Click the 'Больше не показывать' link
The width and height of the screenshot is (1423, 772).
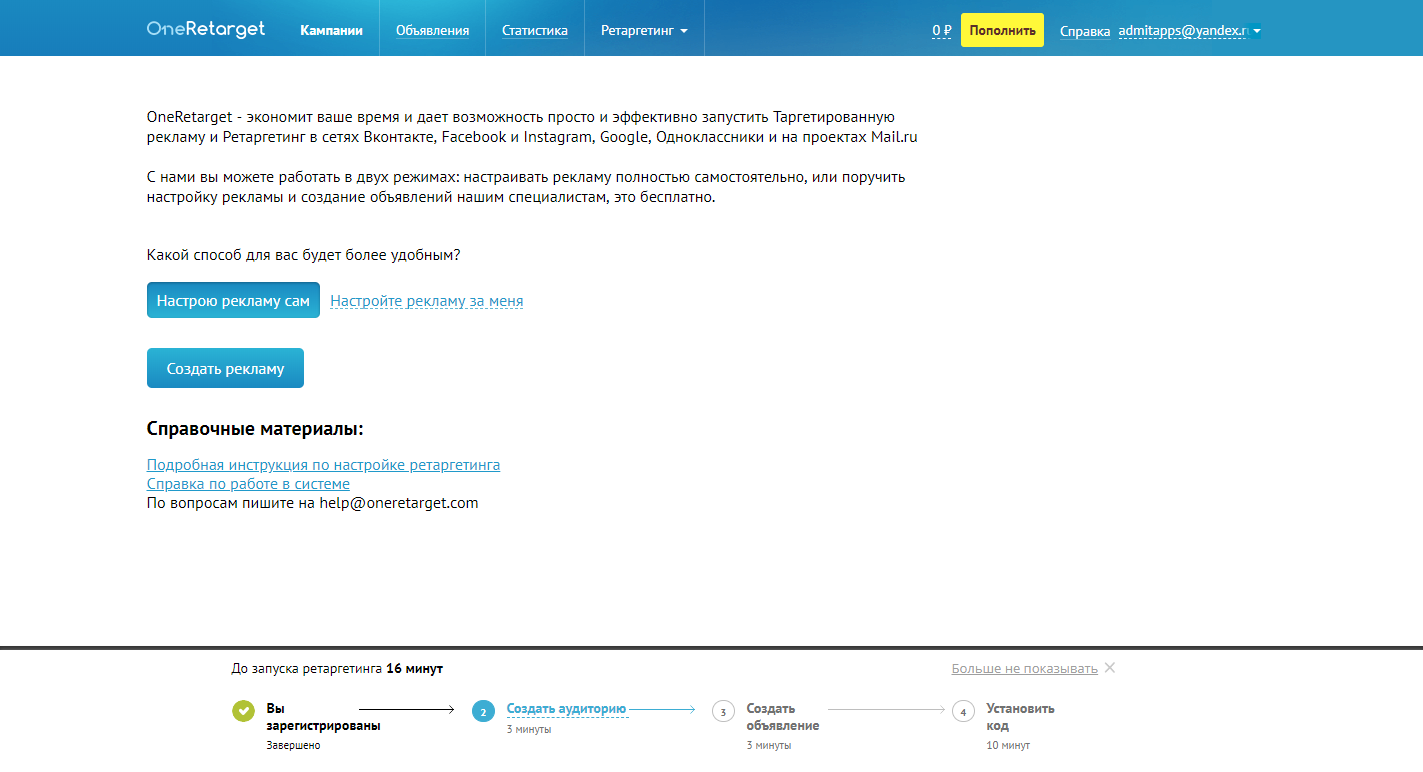coord(1023,667)
